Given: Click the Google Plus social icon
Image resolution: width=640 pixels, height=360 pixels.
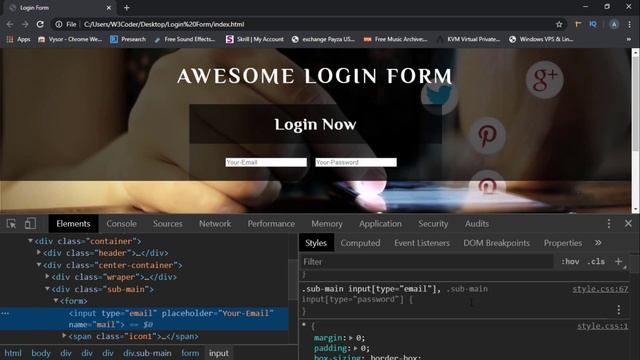Looking at the screenshot, I should (544, 79).
